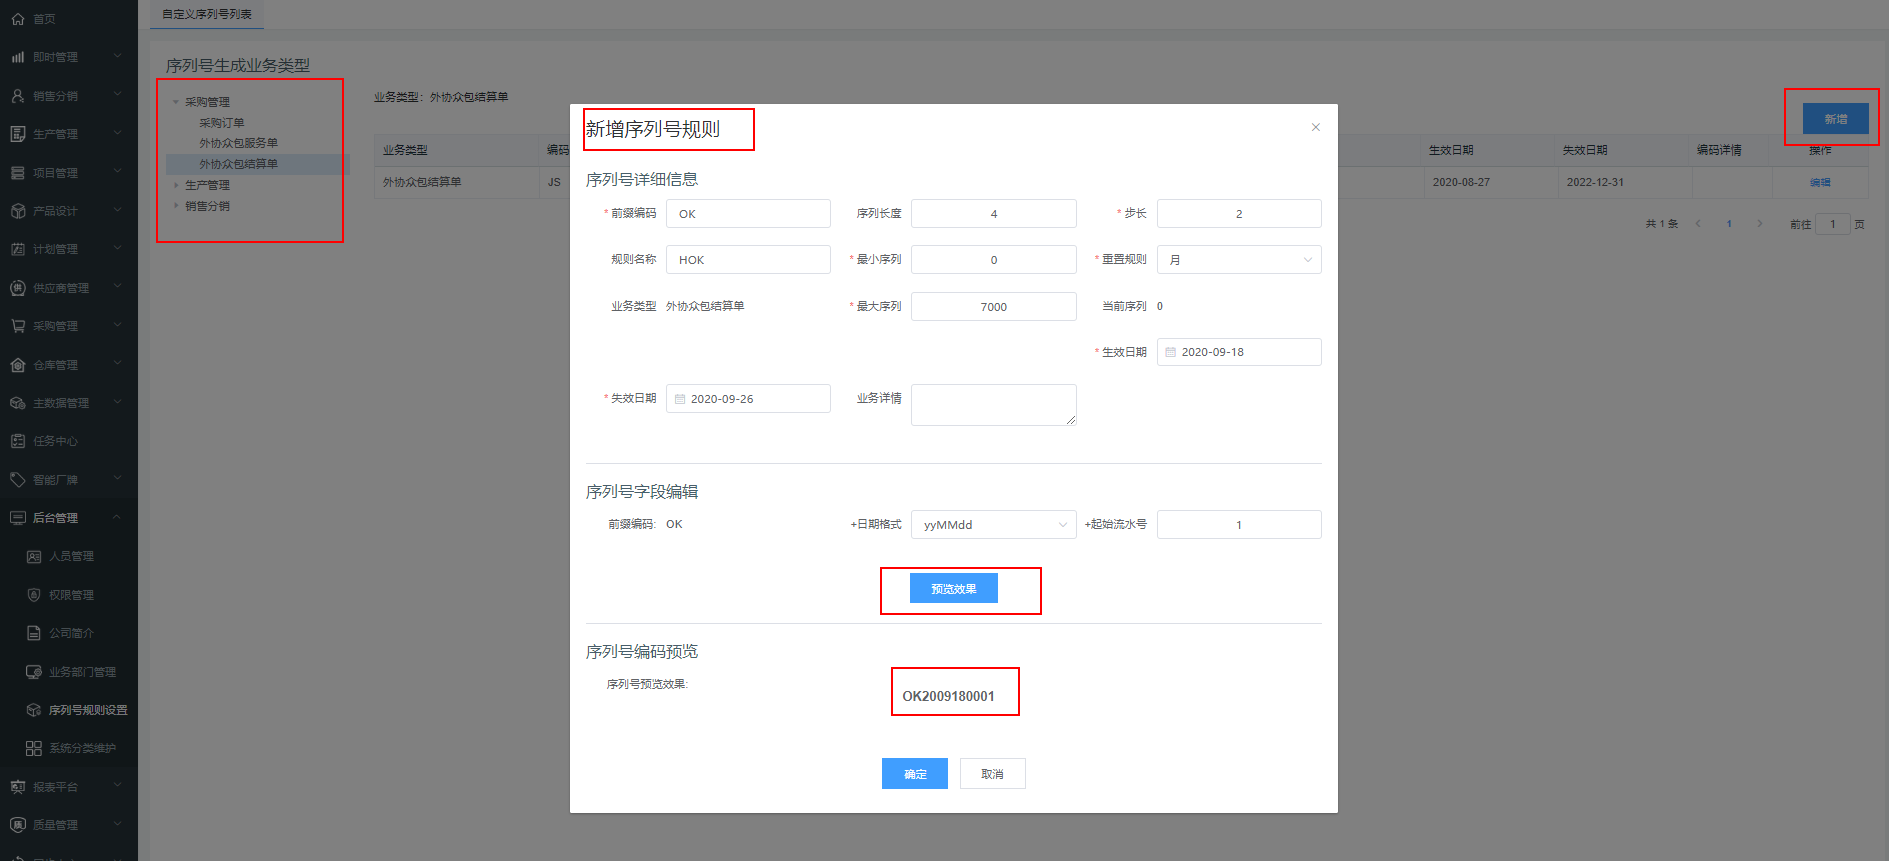Click the task list icon for 任务中心
This screenshot has width=1889, height=861.
pyautogui.click(x=18, y=441)
